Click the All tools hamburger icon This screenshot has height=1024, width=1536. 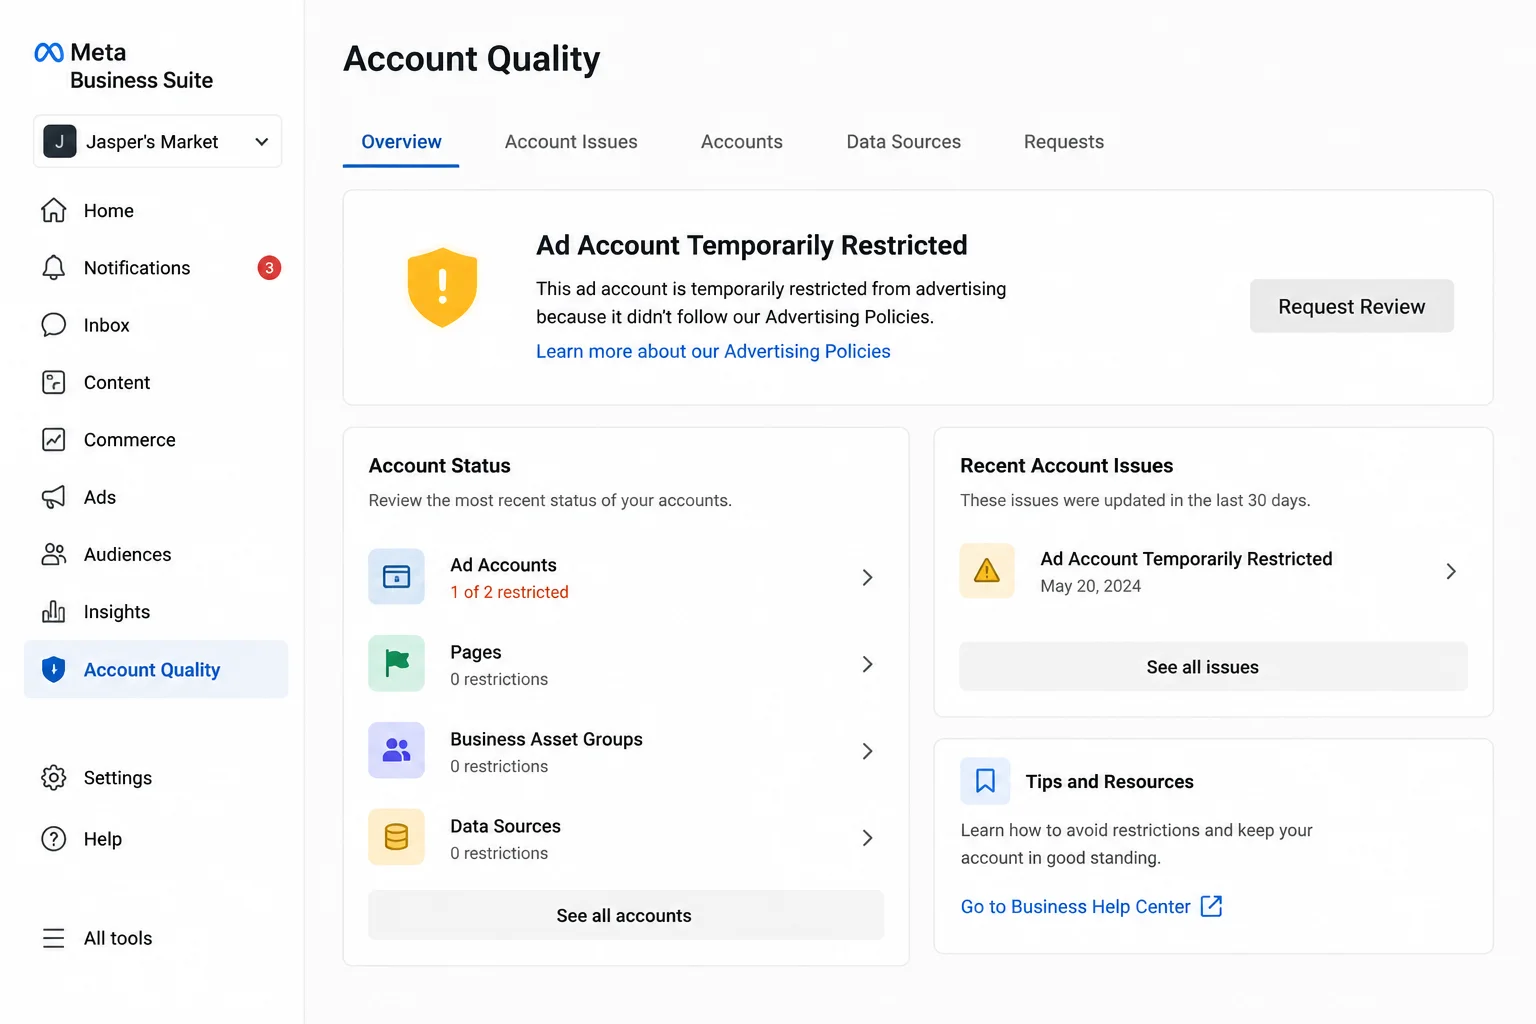coord(54,938)
